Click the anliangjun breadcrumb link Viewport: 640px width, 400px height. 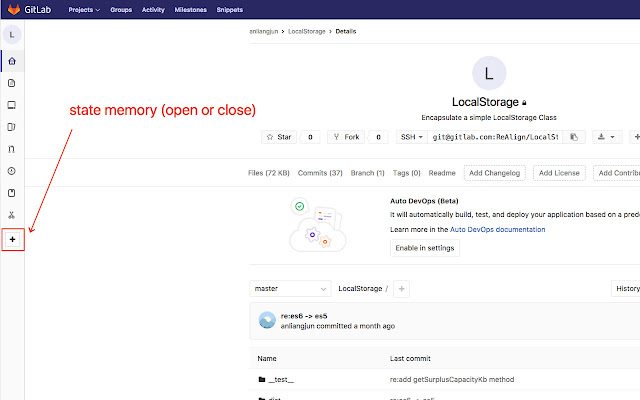pos(264,31)
